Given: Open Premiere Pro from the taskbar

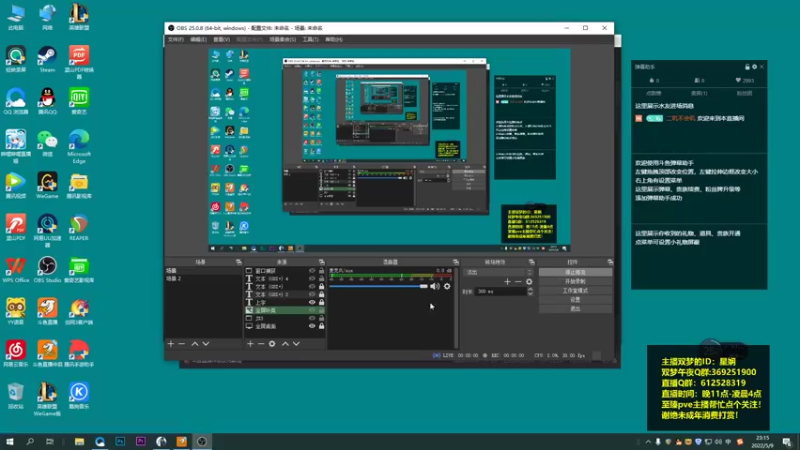Looking at the screenshot, I should [140, 442].
